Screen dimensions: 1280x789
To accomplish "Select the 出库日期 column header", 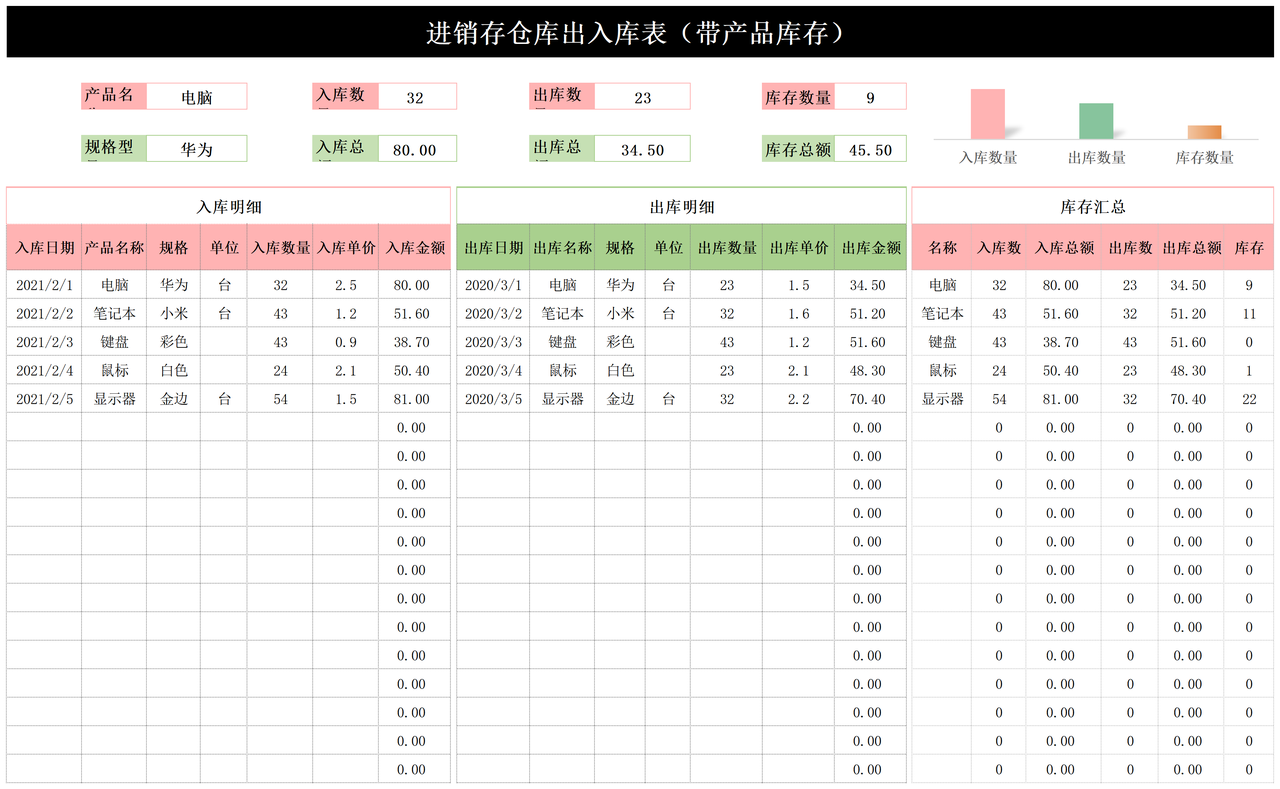I will [x=493, y=247].
